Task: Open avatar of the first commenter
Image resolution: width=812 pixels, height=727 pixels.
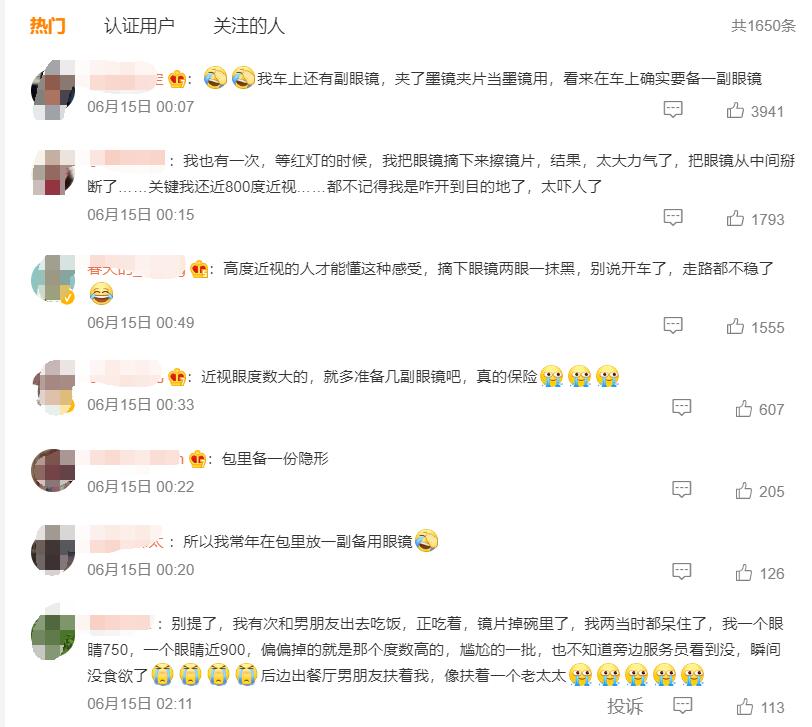Action: click(x=53, y=90)
